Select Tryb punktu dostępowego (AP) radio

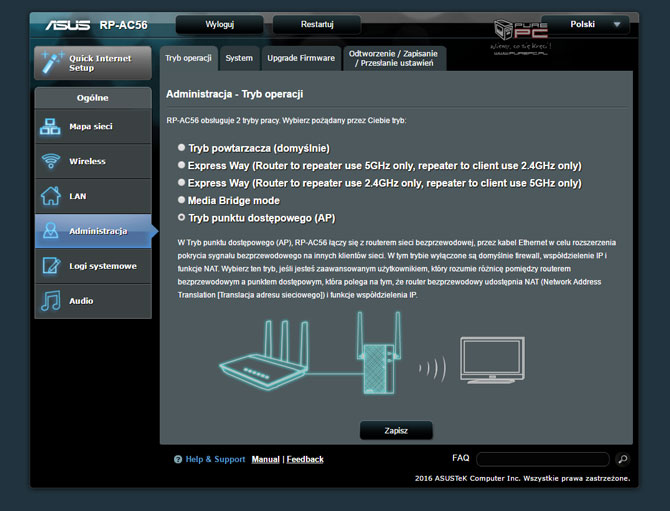[181, 217]
